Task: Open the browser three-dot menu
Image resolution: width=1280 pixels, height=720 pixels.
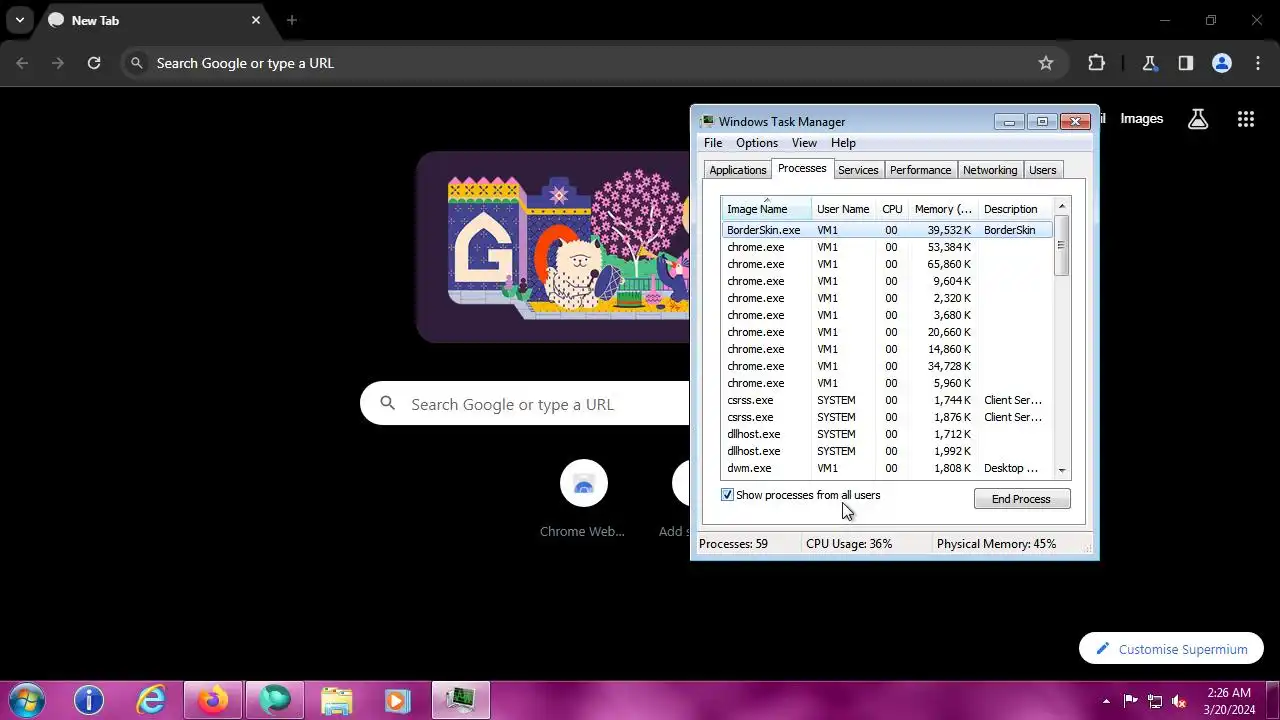Action: [1258, 63]
